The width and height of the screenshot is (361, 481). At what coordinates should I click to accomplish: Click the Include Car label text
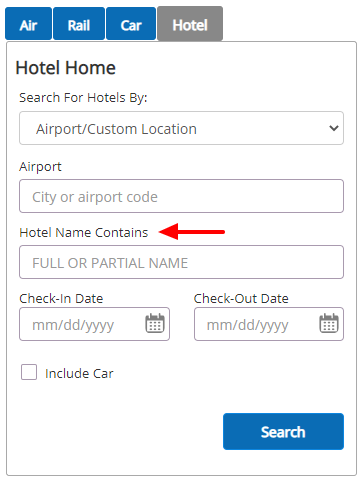pyautogui.click(x=79, y=373)
